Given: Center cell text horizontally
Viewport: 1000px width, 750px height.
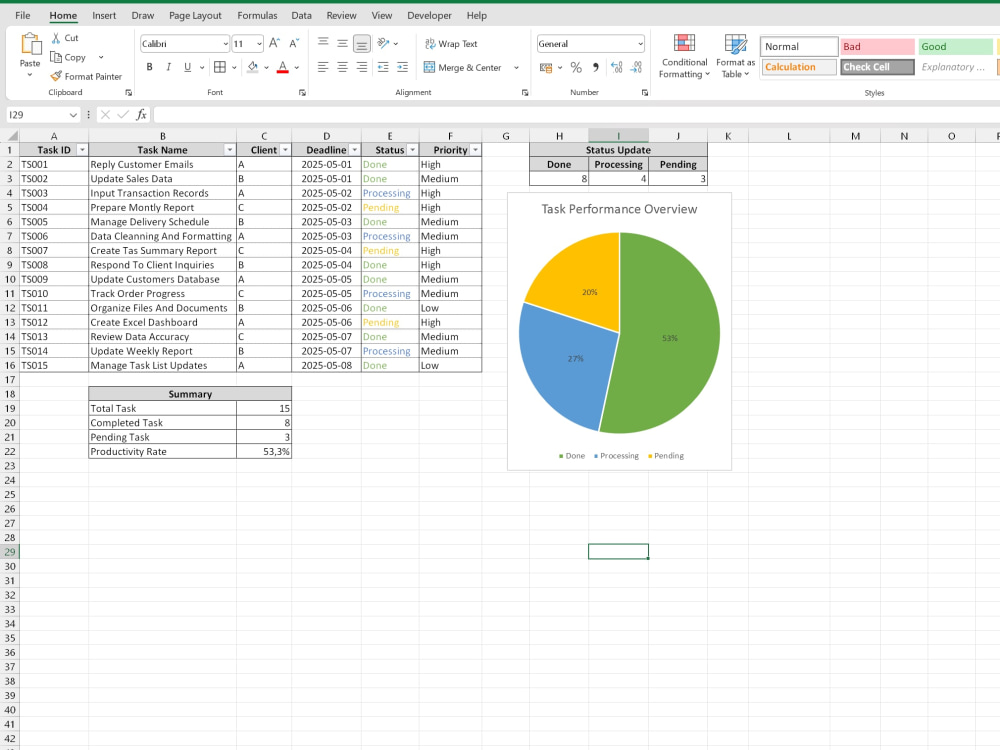Looking at the screenshot, I should click(x=342, y=67).
